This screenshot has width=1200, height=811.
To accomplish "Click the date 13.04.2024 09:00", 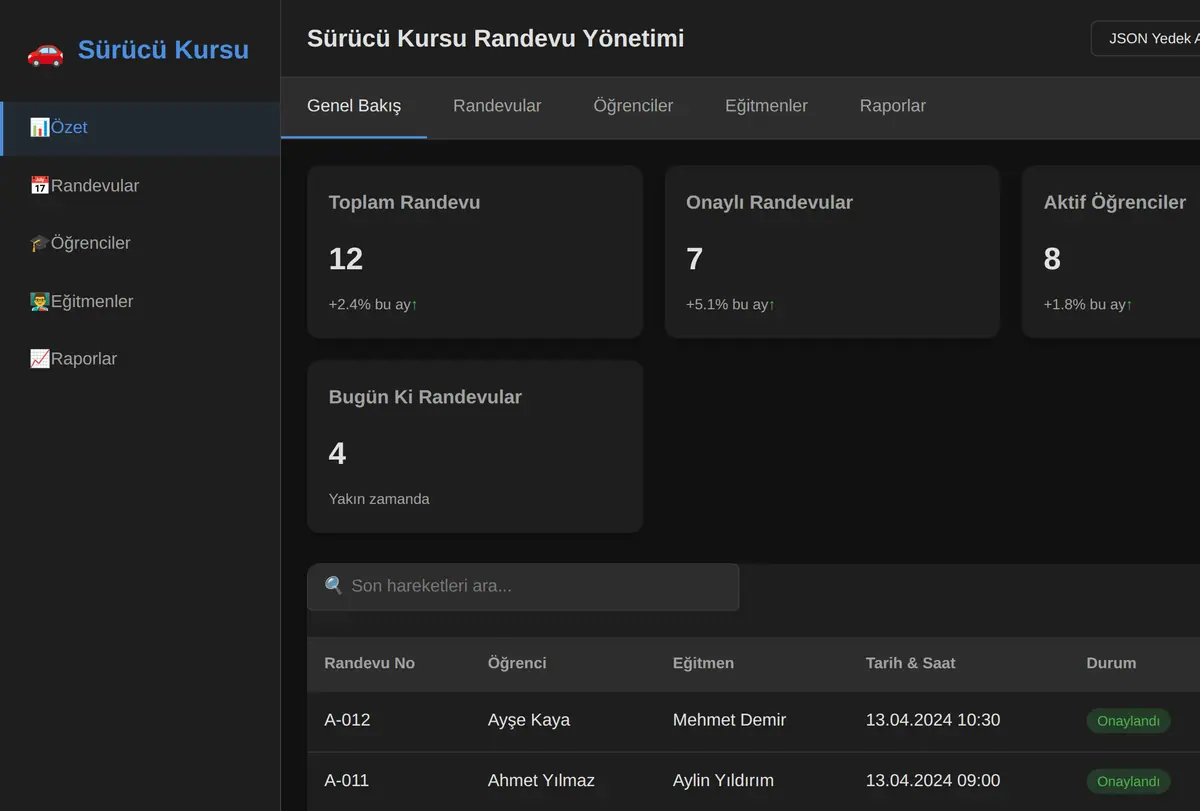I will (x=933, y=781).
